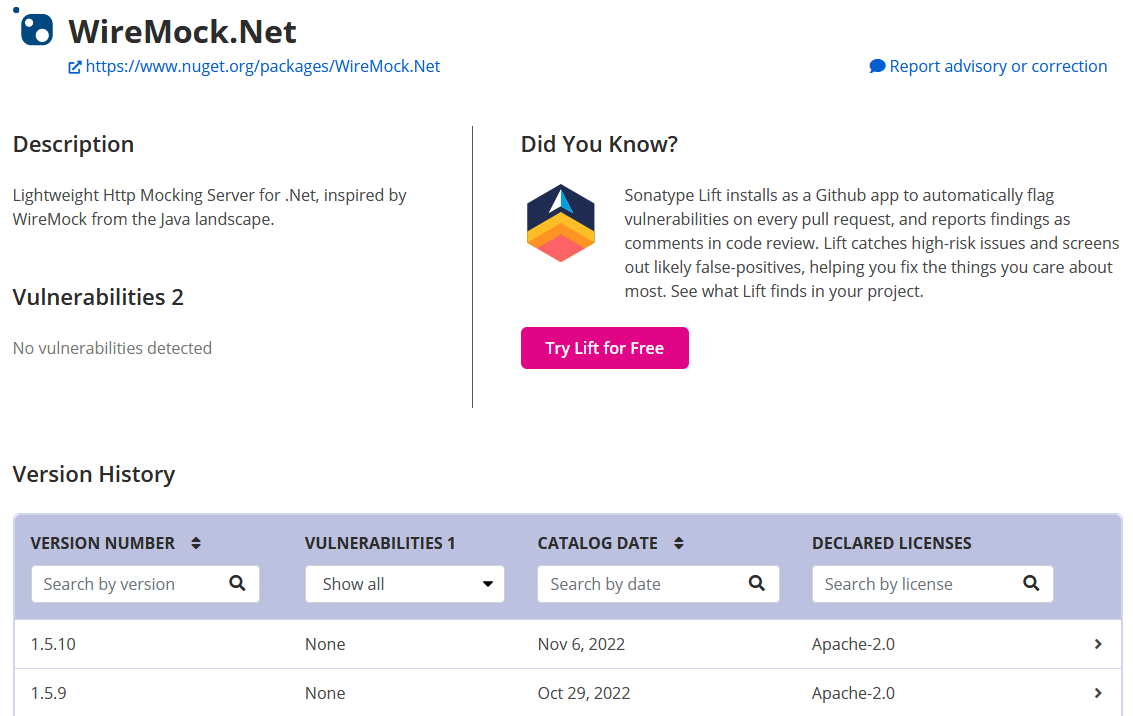Expand version 1.5.9 row chevron
Image resolution: width=1133 pixels, height=716 pixels.
1098,693
